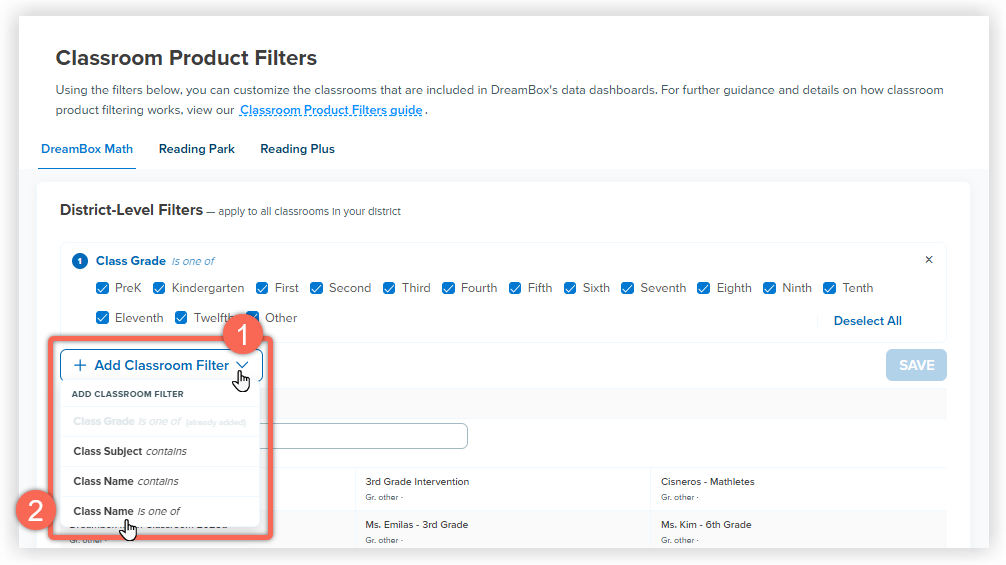This screenshot has width=1006, height=565.
Task: Uncheck the Kindergarten checkbox
Action: pos(159,288)
